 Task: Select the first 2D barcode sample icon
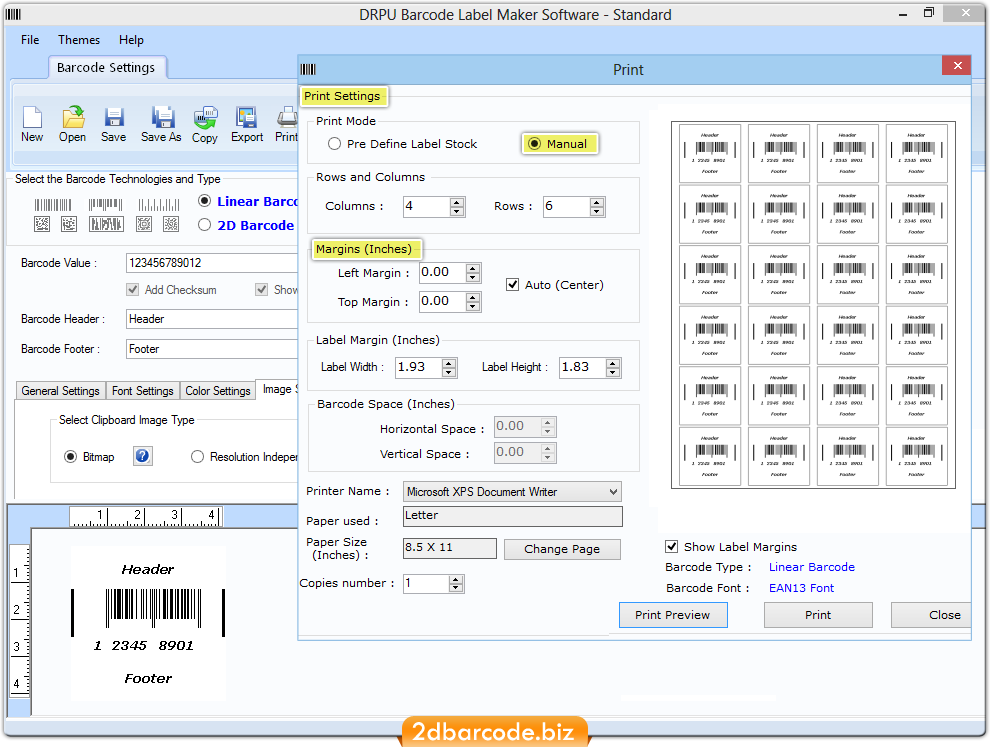42,224
